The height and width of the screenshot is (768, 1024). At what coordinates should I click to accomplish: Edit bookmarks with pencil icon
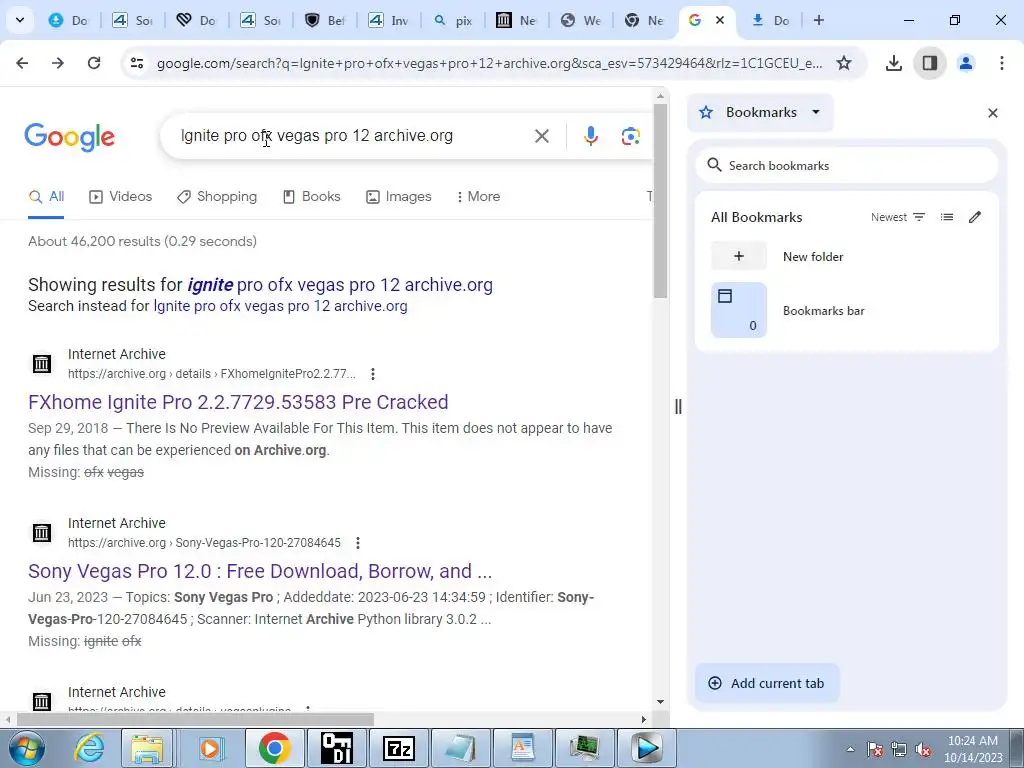tap(974, 217)
